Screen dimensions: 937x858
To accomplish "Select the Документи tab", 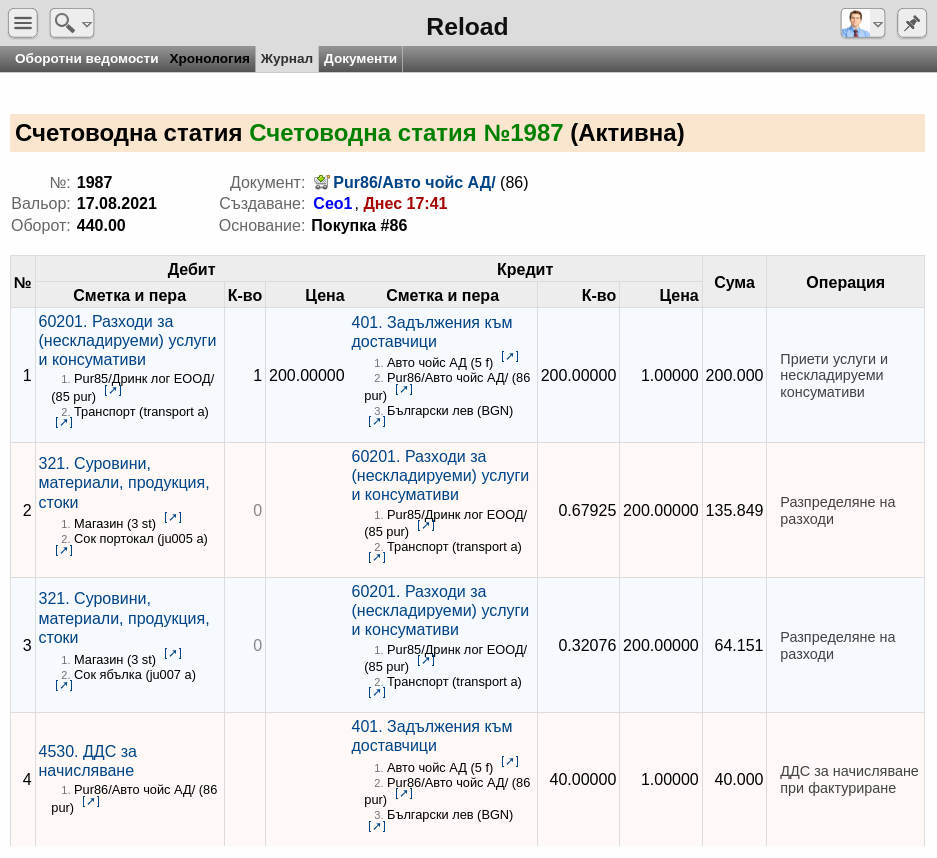I will (360, 59).
